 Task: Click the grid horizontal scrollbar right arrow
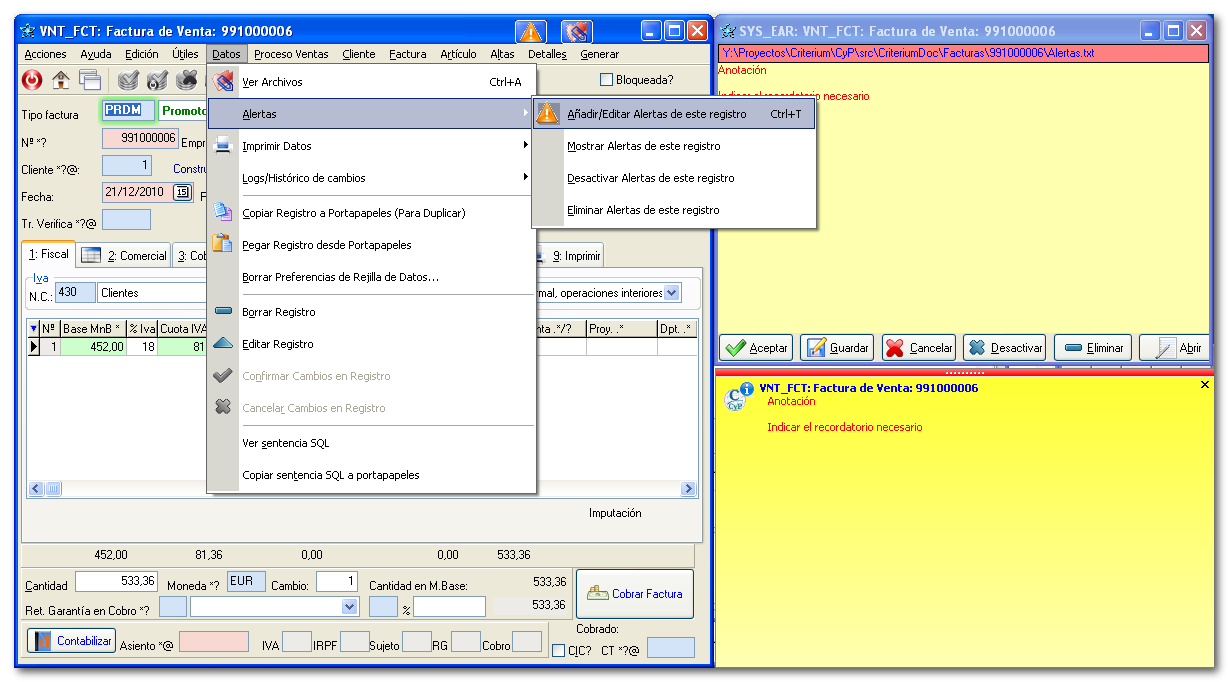[x=688, y=489]
